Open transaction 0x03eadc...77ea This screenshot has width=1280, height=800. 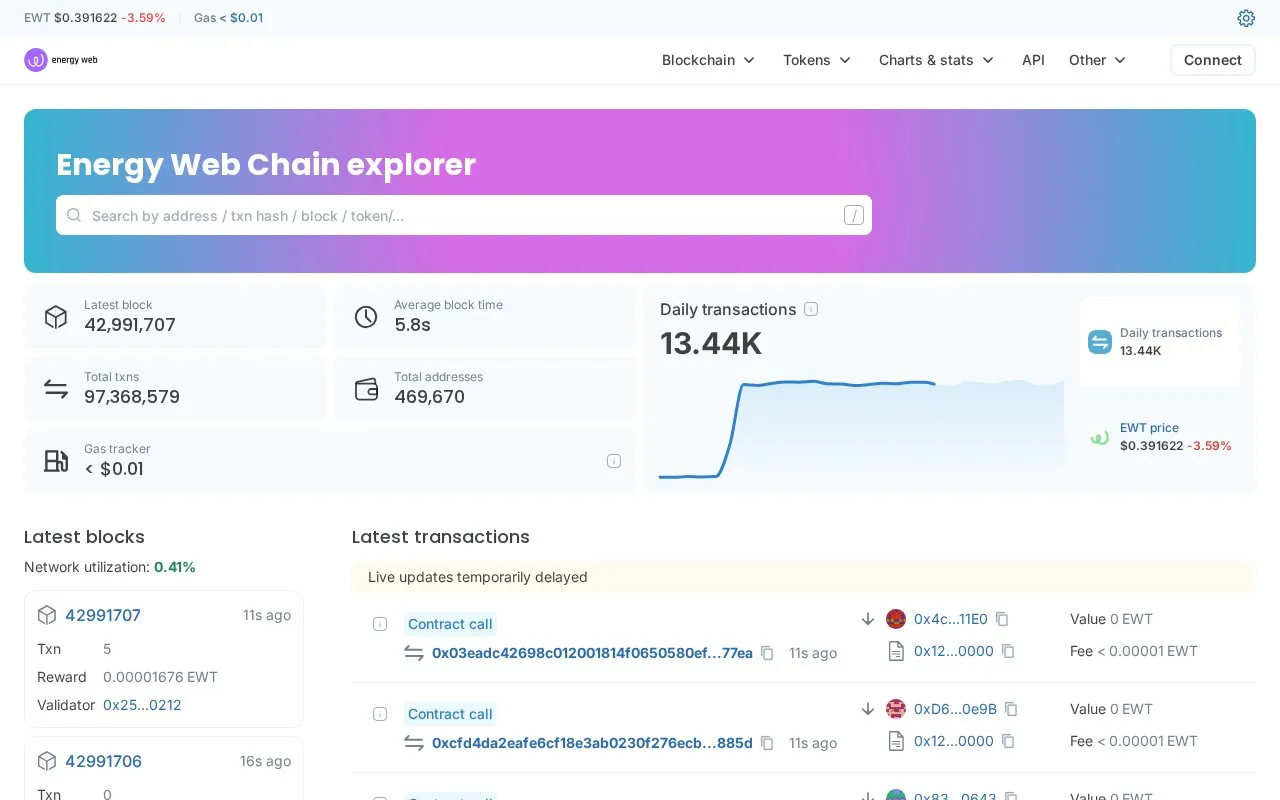592,653
